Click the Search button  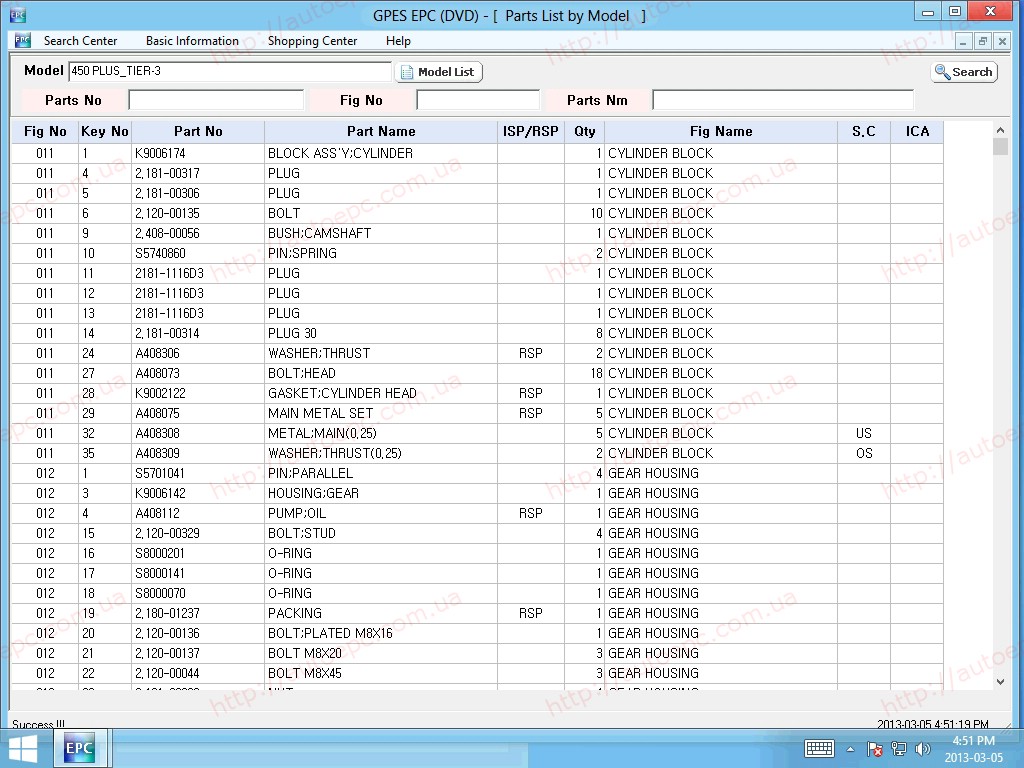[x=964, y=72]
